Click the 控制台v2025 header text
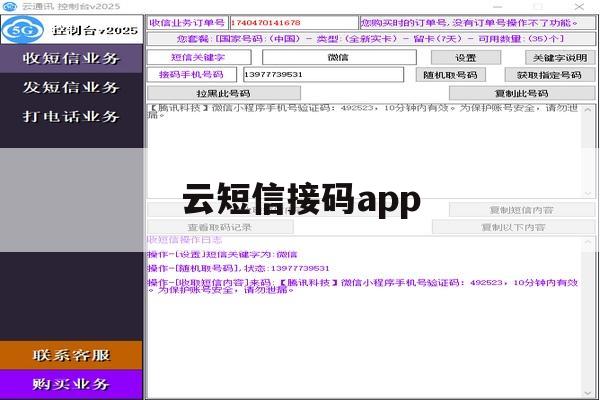 click(x=95, y=30)
